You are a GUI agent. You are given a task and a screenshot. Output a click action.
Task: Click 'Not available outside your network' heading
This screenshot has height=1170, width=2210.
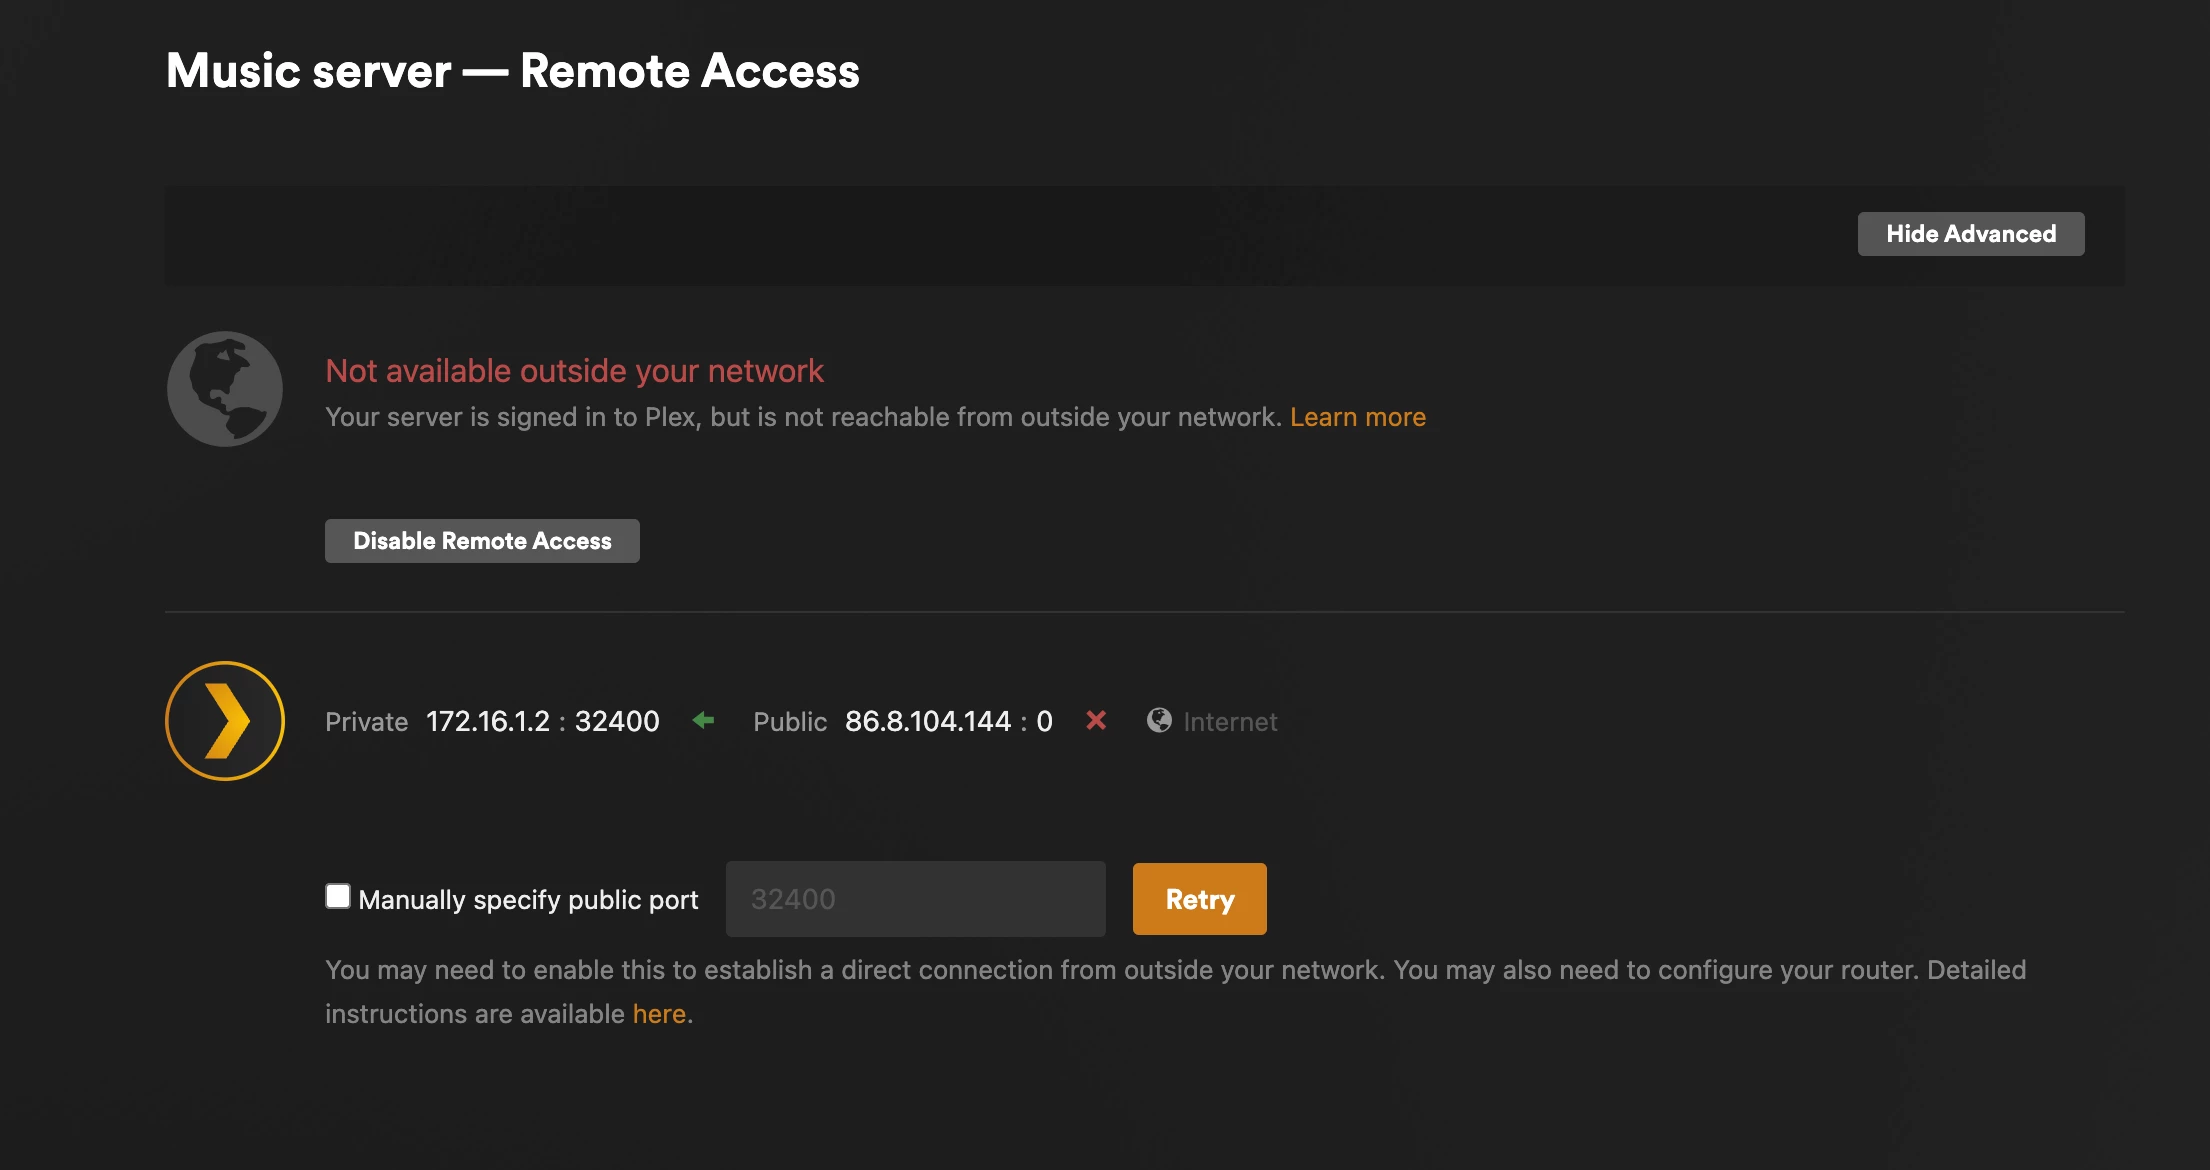click(x=574, y=371)
